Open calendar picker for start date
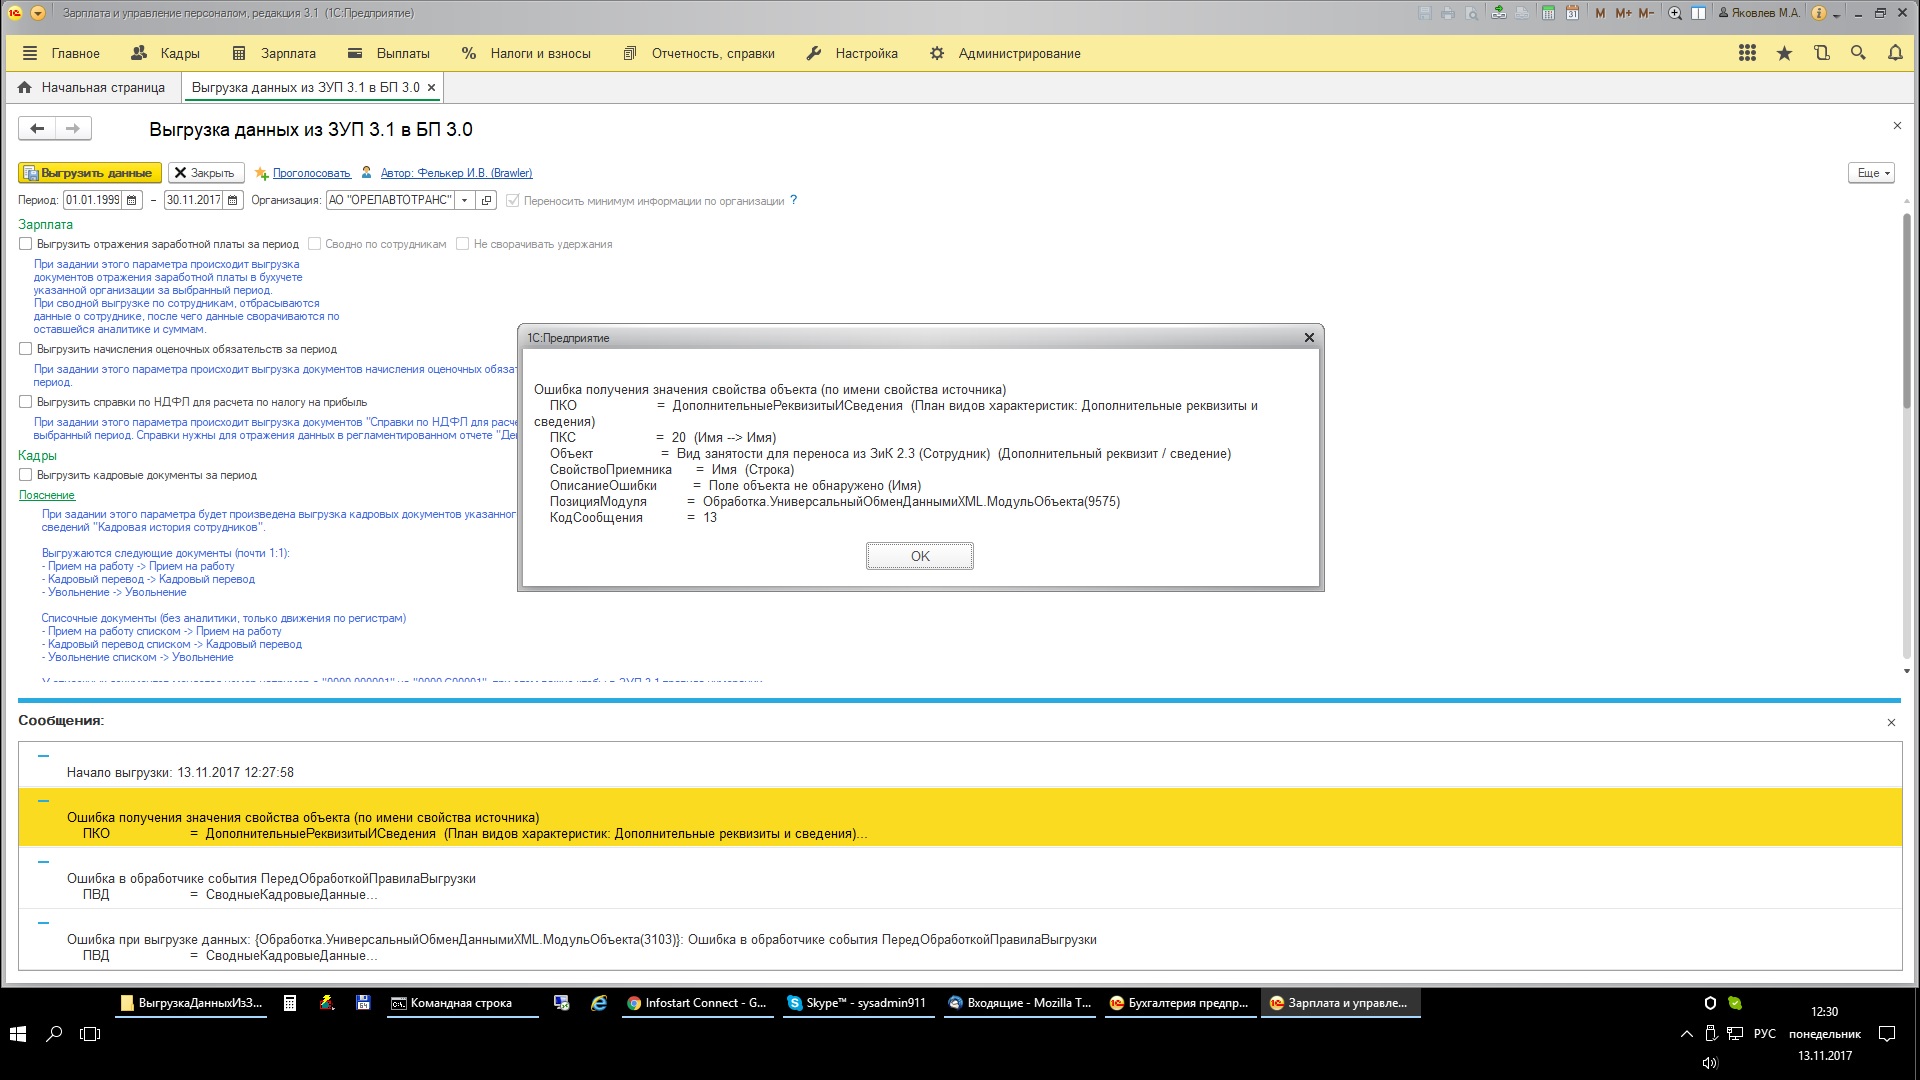The height and width of the screenshot is (1080, 1920). 132,200
